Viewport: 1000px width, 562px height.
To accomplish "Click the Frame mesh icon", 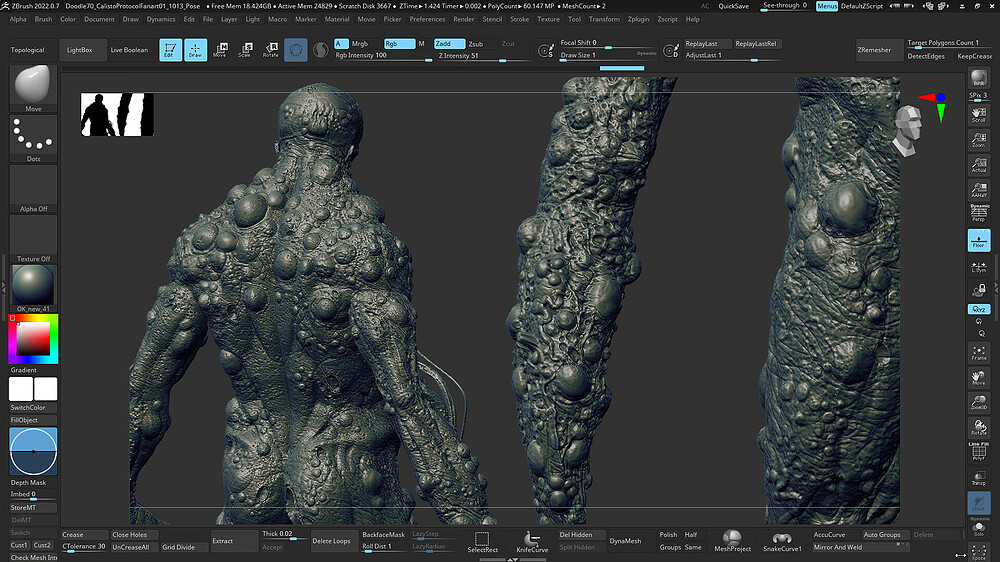I will tap(979, 353).
